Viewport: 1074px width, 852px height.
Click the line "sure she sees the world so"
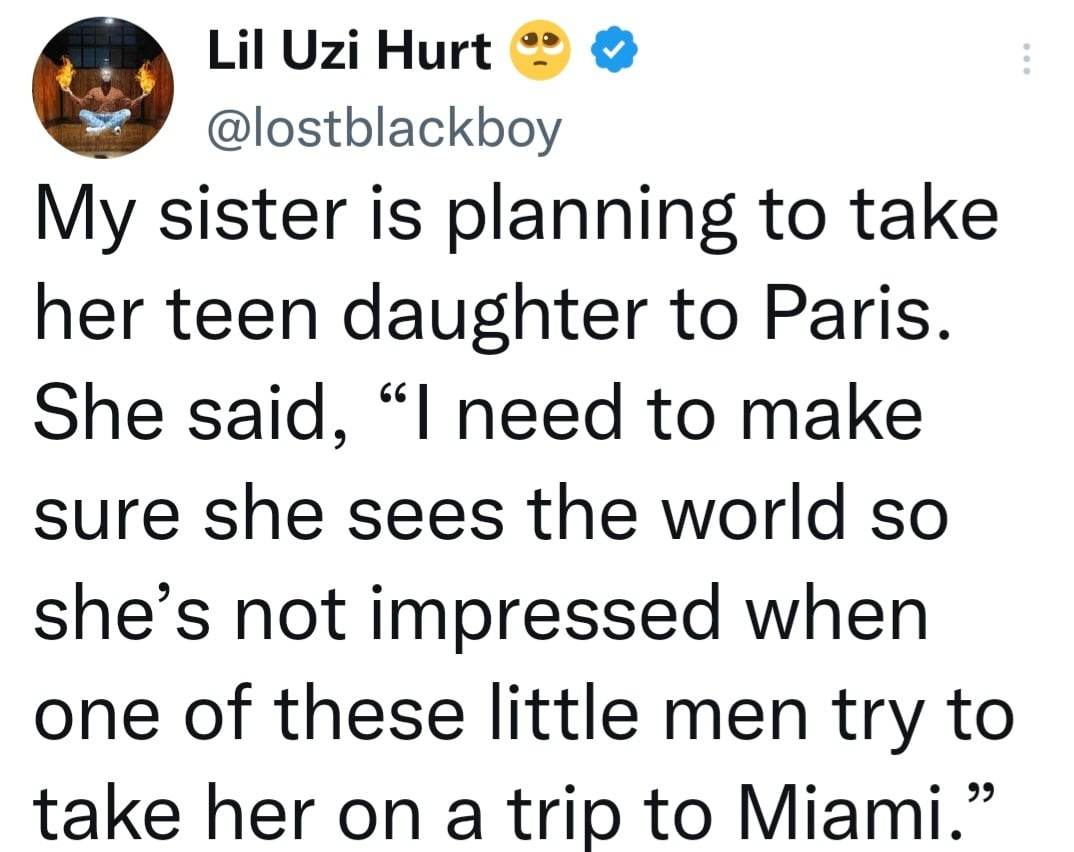tap(490, 515)
